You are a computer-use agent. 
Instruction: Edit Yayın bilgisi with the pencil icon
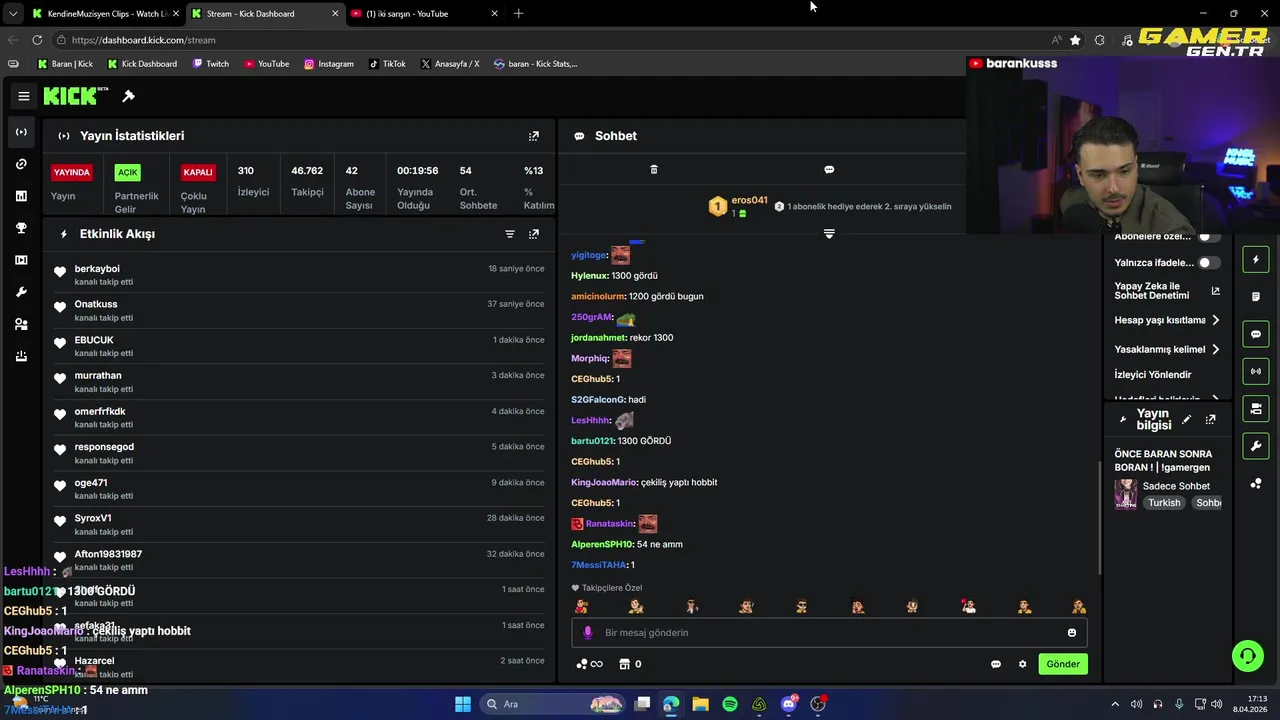coord(1186,419)
